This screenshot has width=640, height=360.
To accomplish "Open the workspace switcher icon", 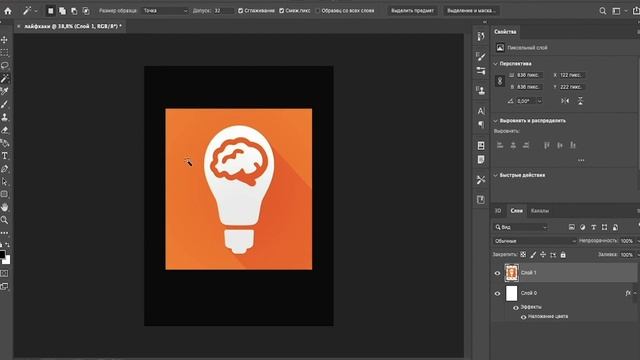I will [616, 11].
